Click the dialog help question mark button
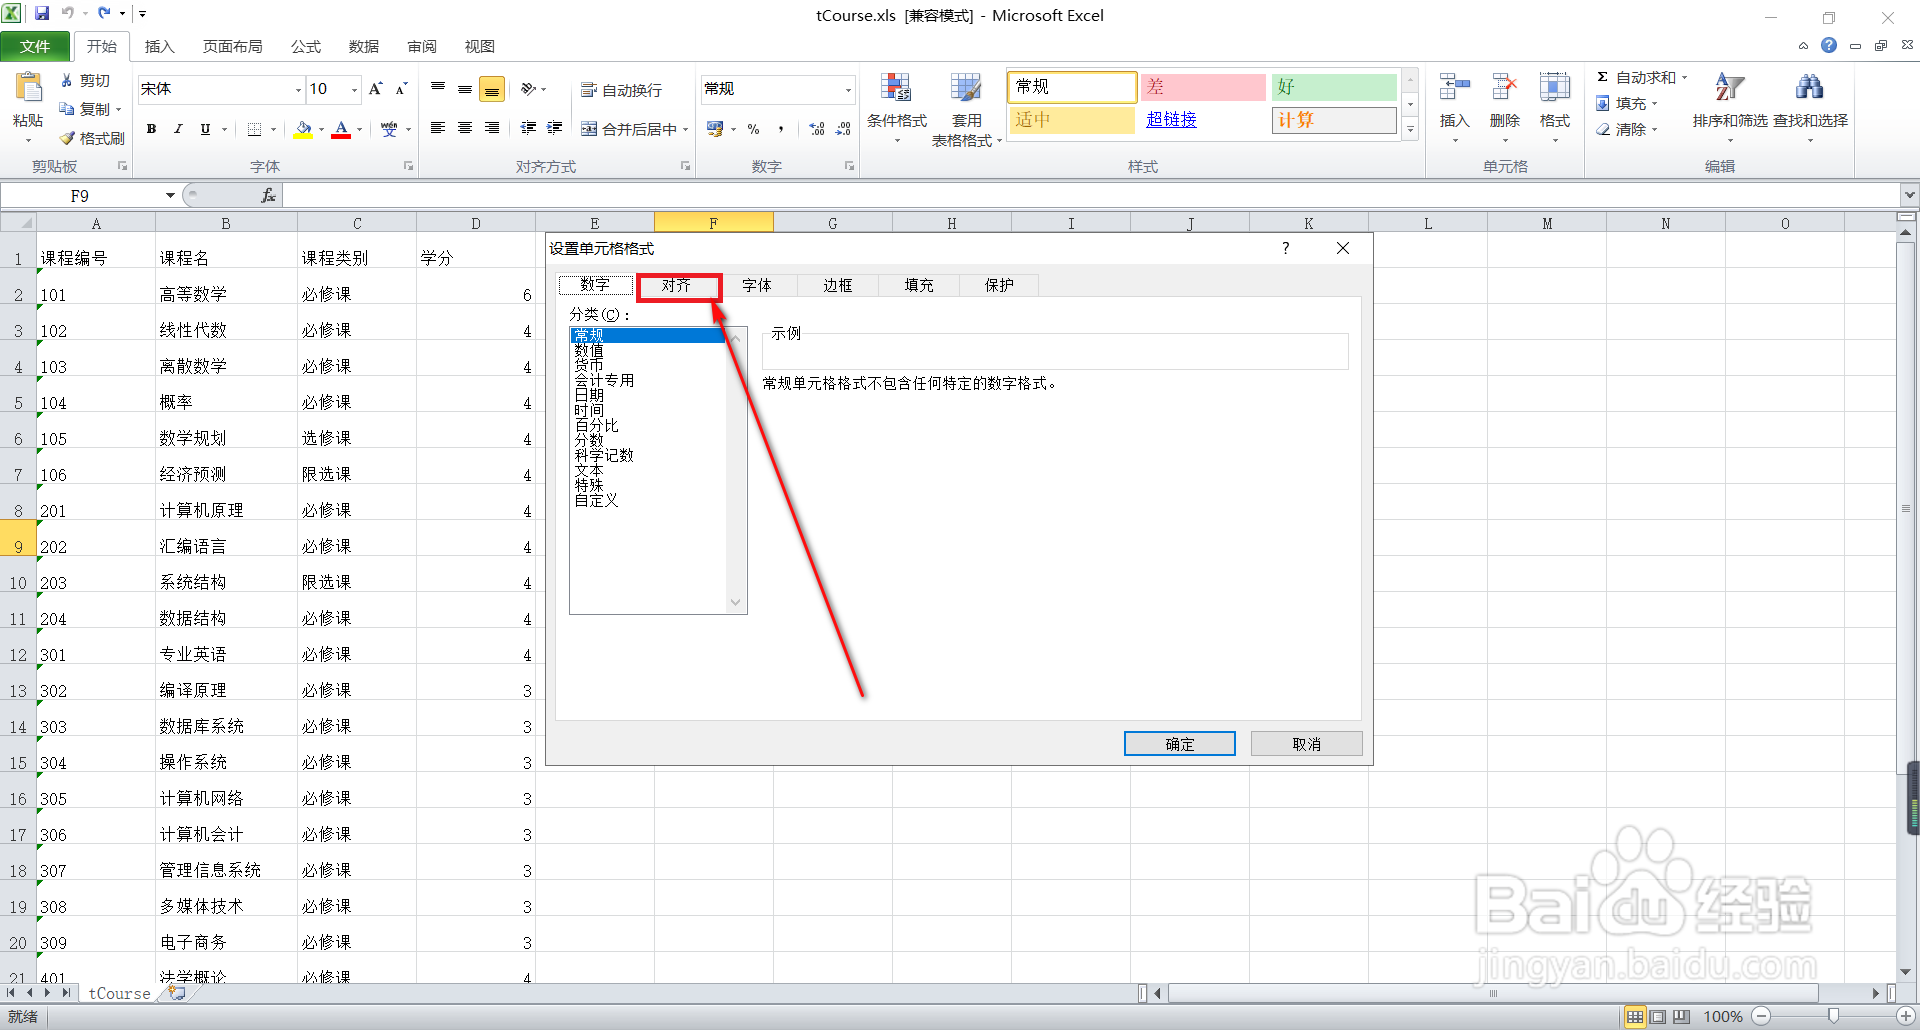 pyautogui.click(x=1286, y=248)
